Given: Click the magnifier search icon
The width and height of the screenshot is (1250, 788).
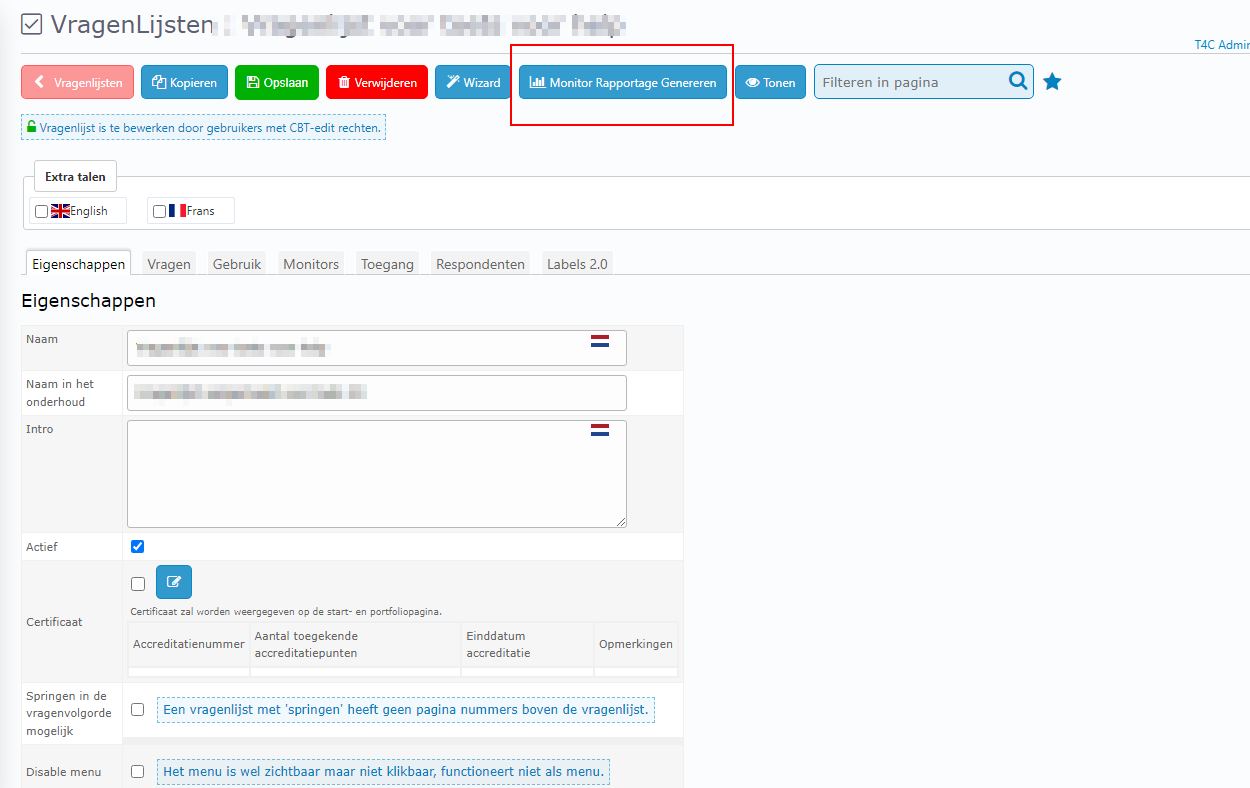Looking at the screenshot, I should pyautogui.click(x=1017, y=82).
